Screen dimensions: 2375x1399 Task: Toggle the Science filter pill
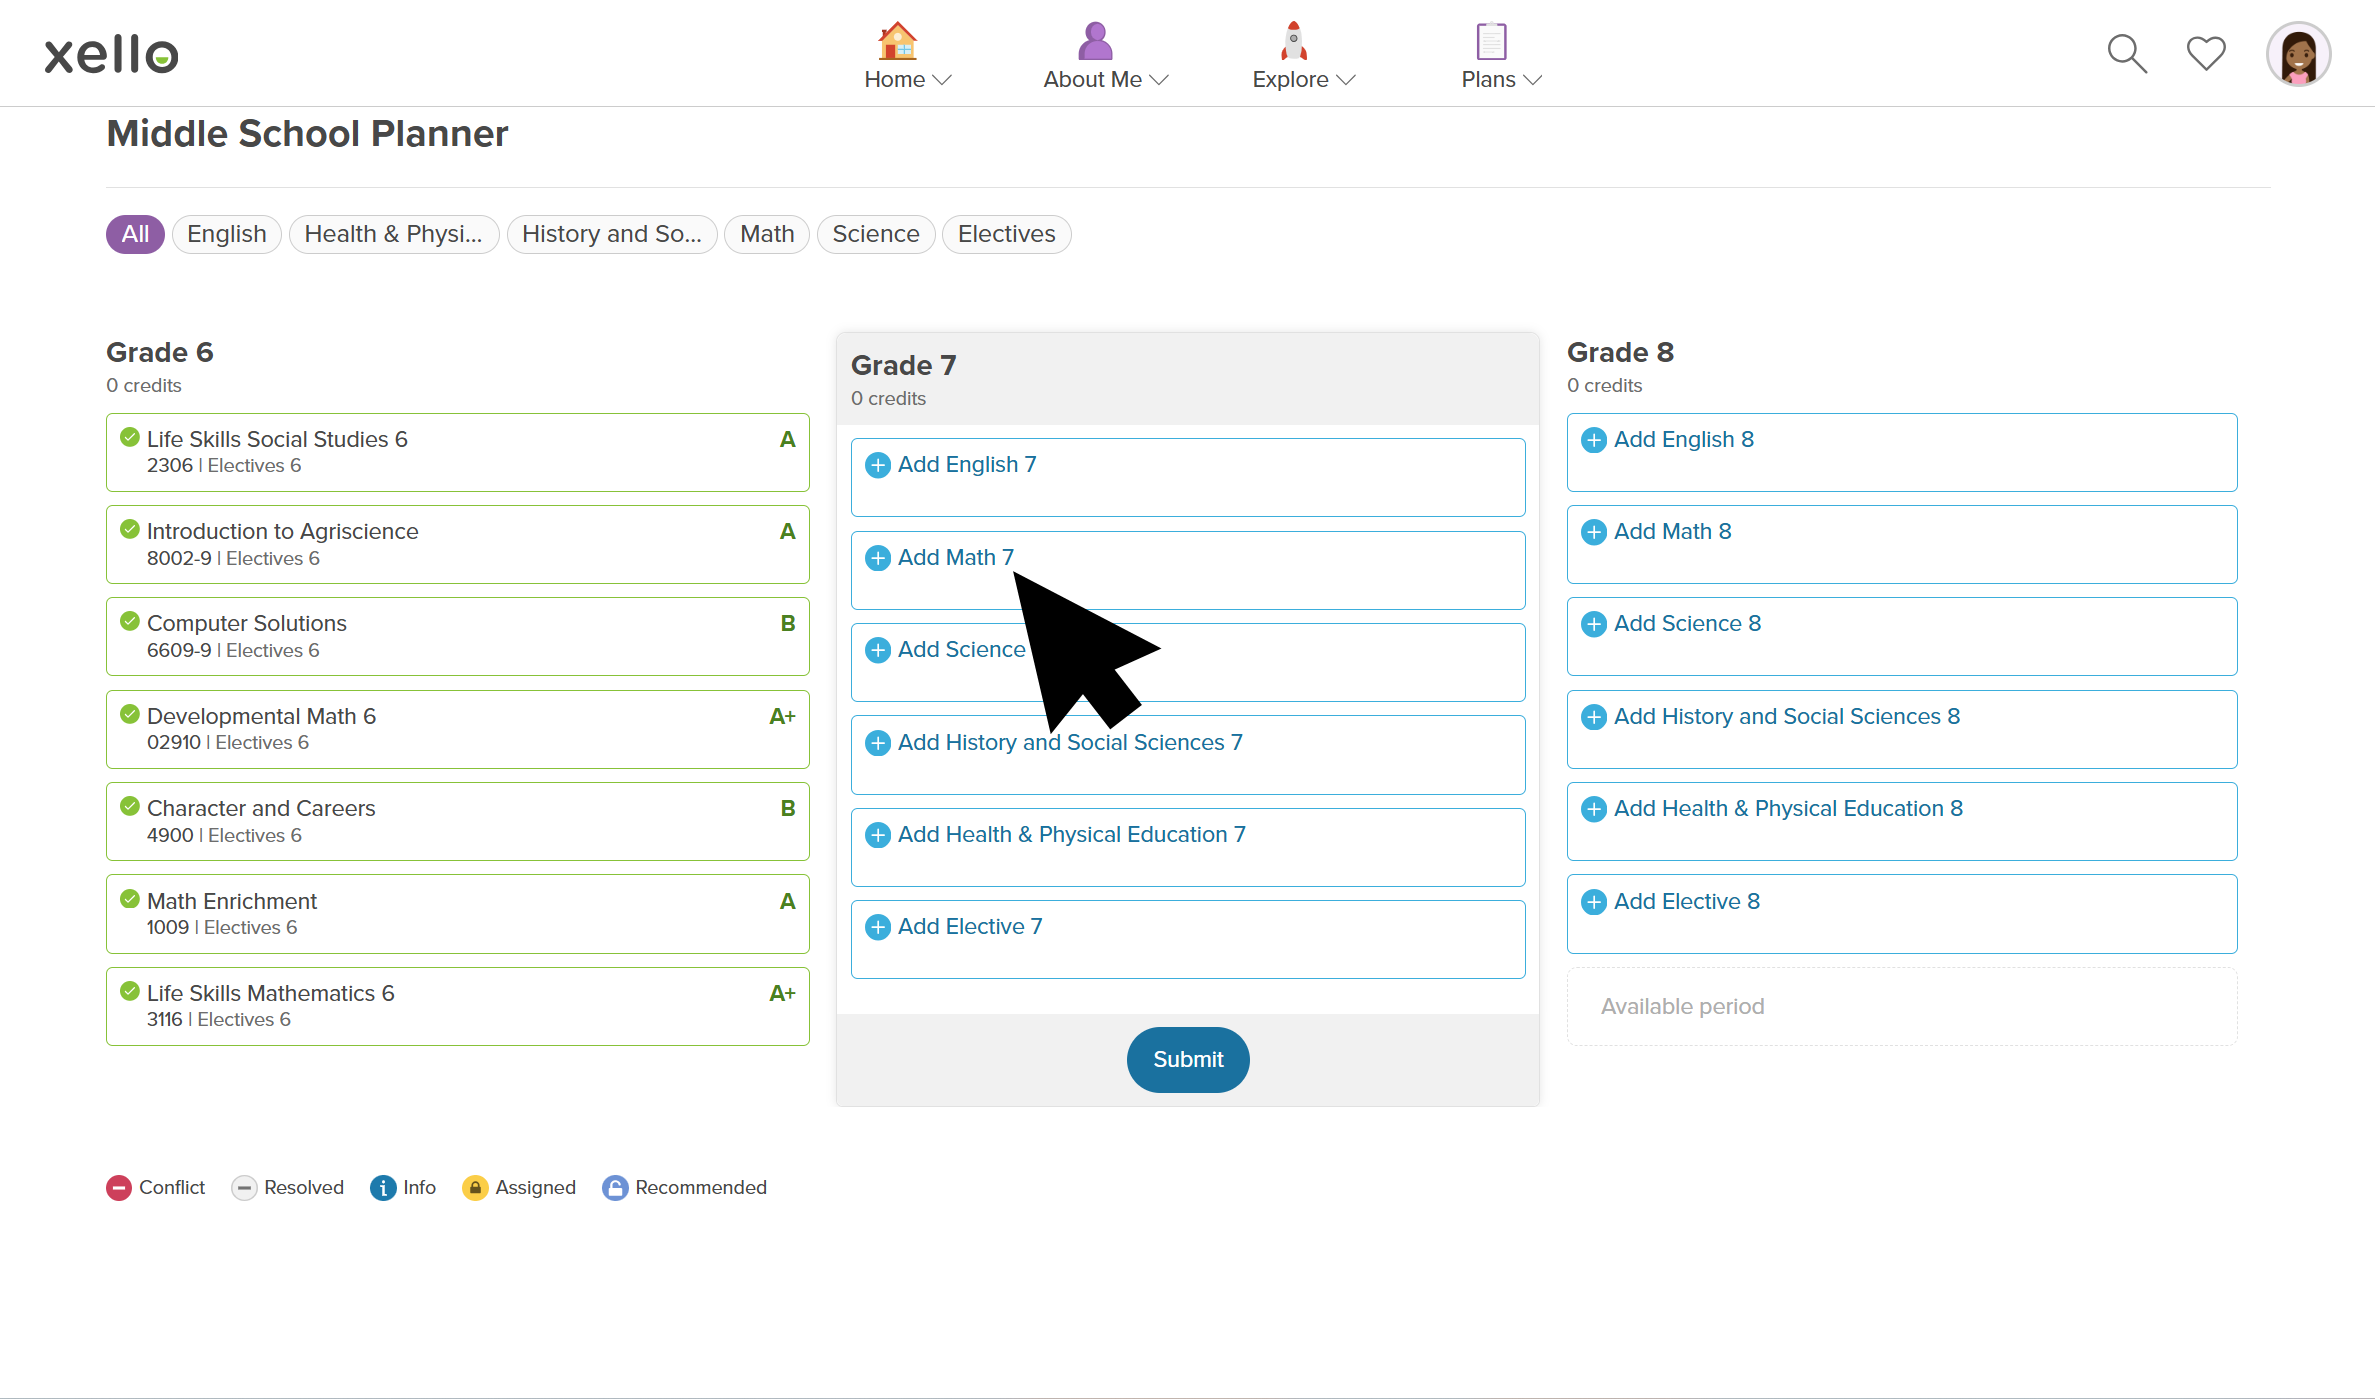click(875, 234)
